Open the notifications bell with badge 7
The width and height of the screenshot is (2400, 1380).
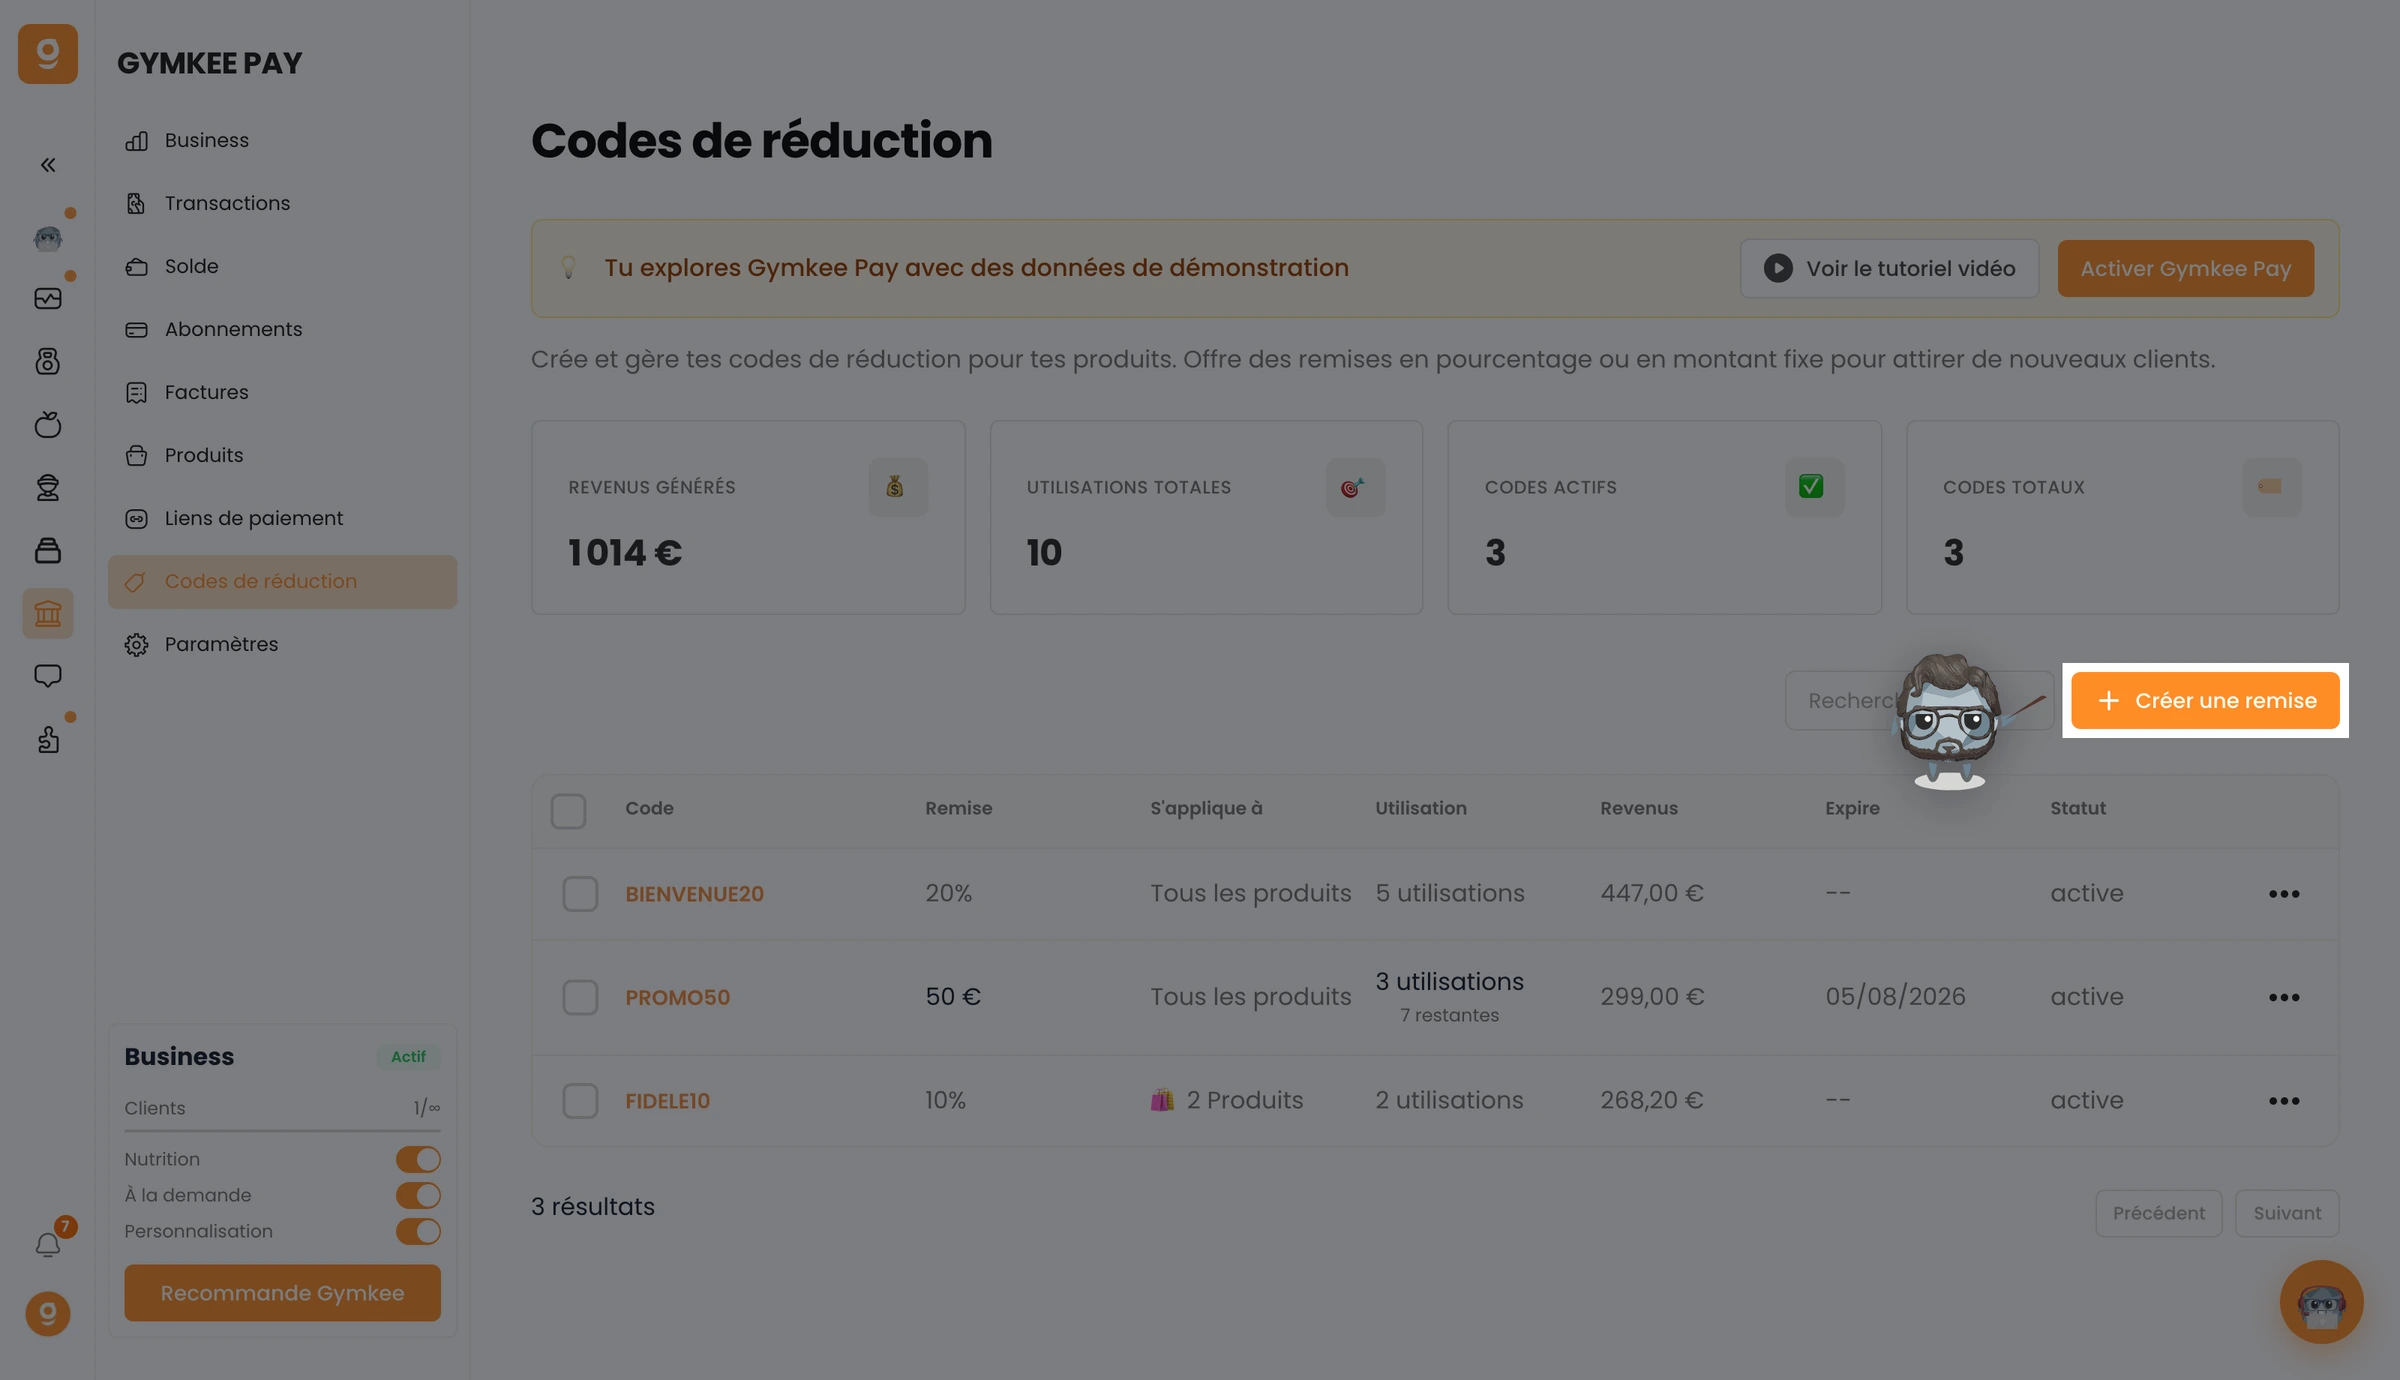[x=48, y=1245]
